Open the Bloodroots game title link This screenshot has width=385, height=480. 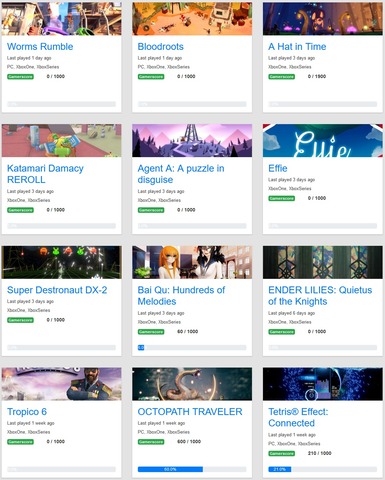160,47
